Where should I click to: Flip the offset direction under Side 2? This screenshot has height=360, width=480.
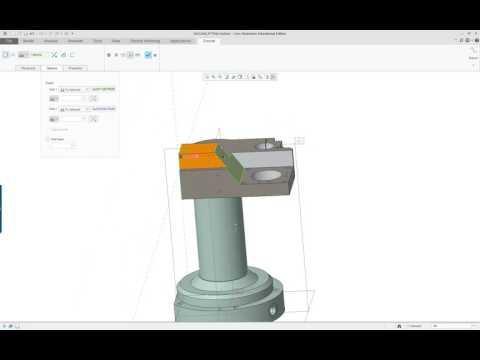(94, 119)
